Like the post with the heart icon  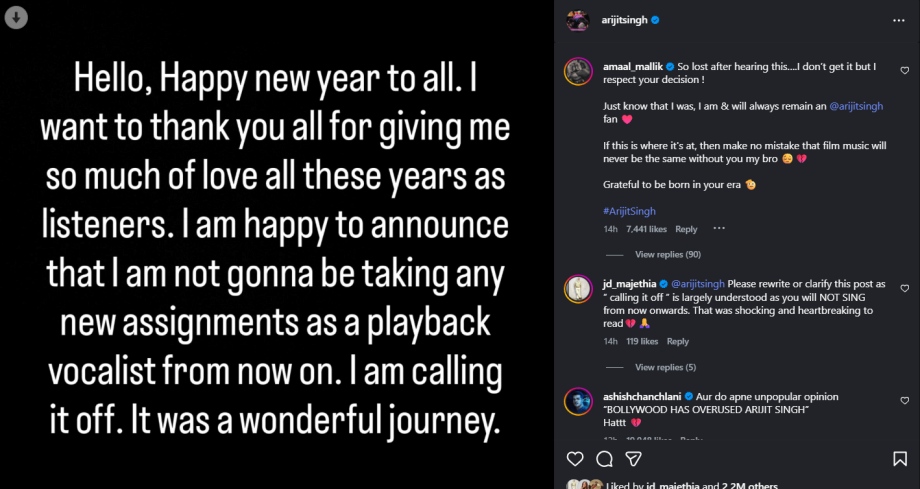tap(575, 459)
